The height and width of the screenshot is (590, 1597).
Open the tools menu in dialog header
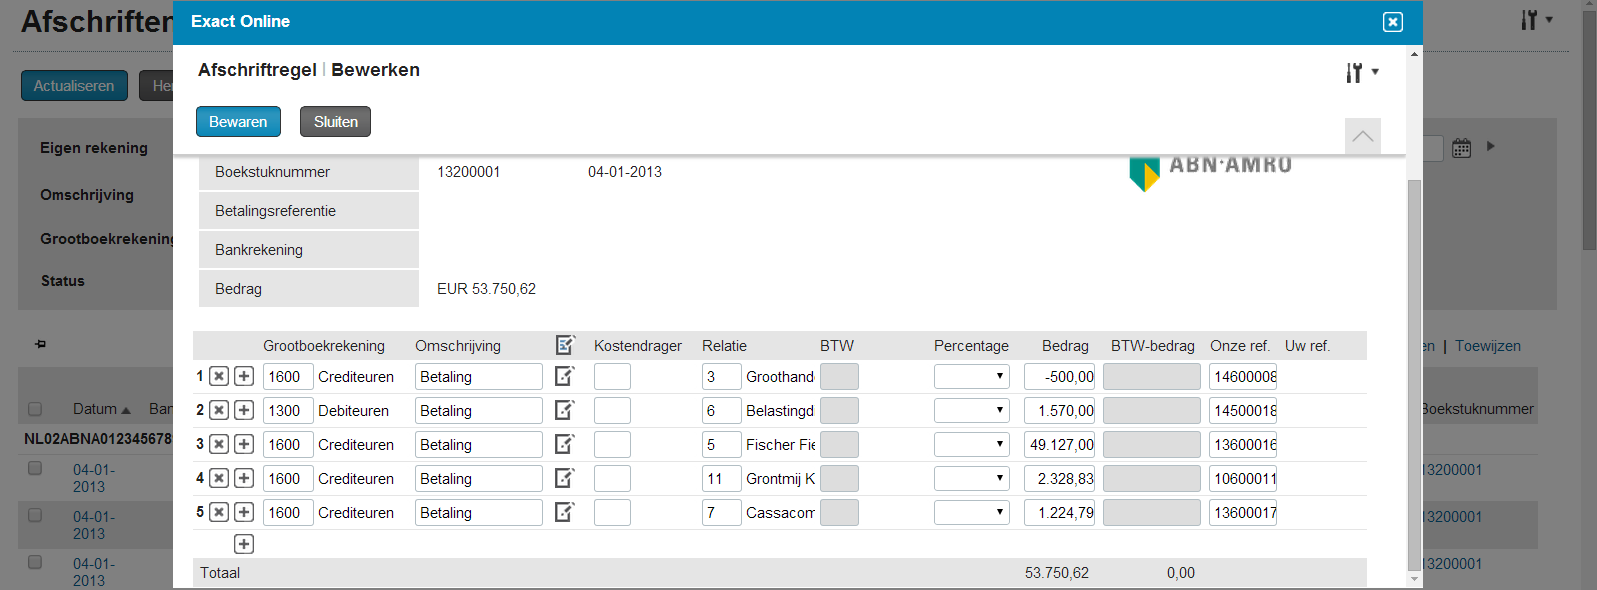click(1361, 72)
